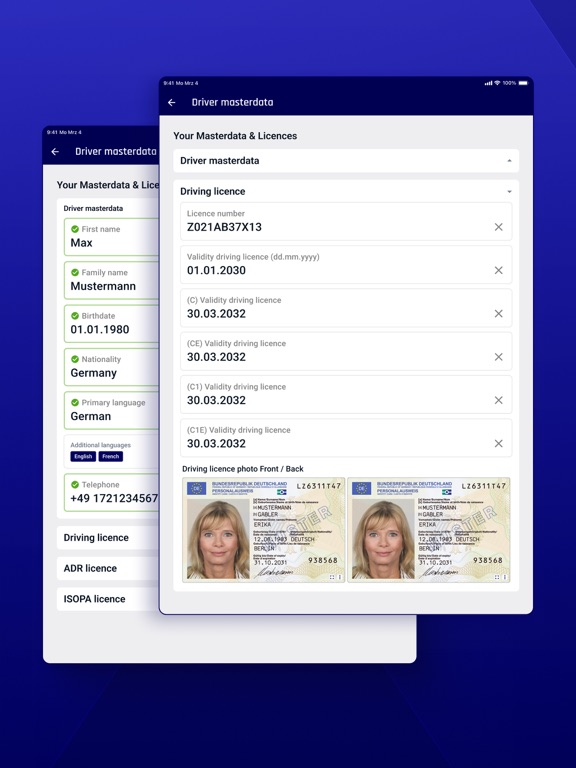
Task: Edit the Validity driving licence (dd.mm.yyyy) field
Action: tap(346, 264)
